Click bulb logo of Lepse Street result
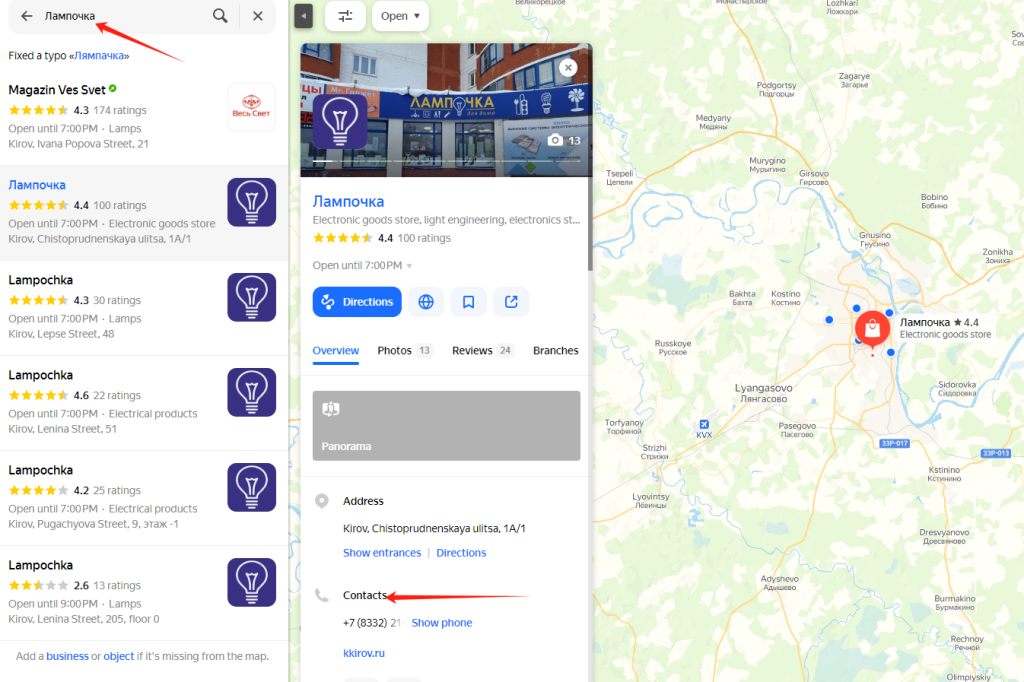This screenshot has width=1024, height=682. click(x=251, y=297)
